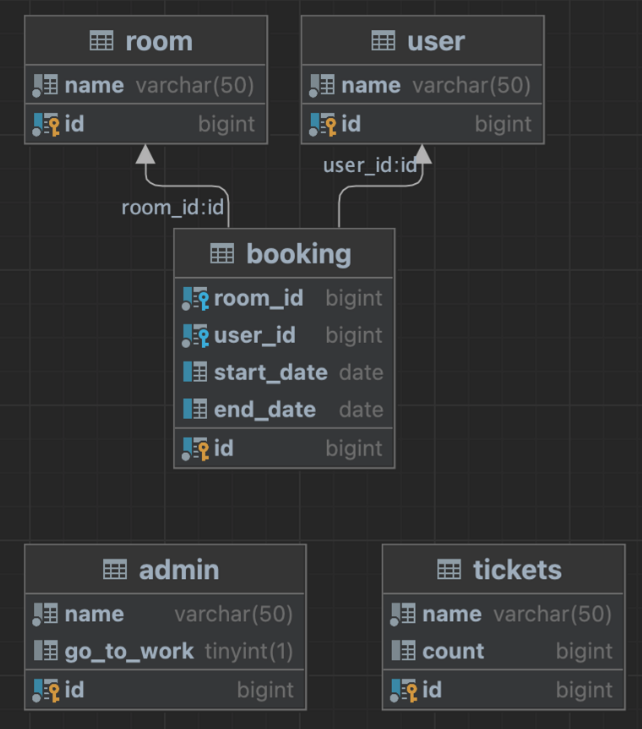Click the booking table grid icon
Screen dimensions: 642x729
pos(222,254)
